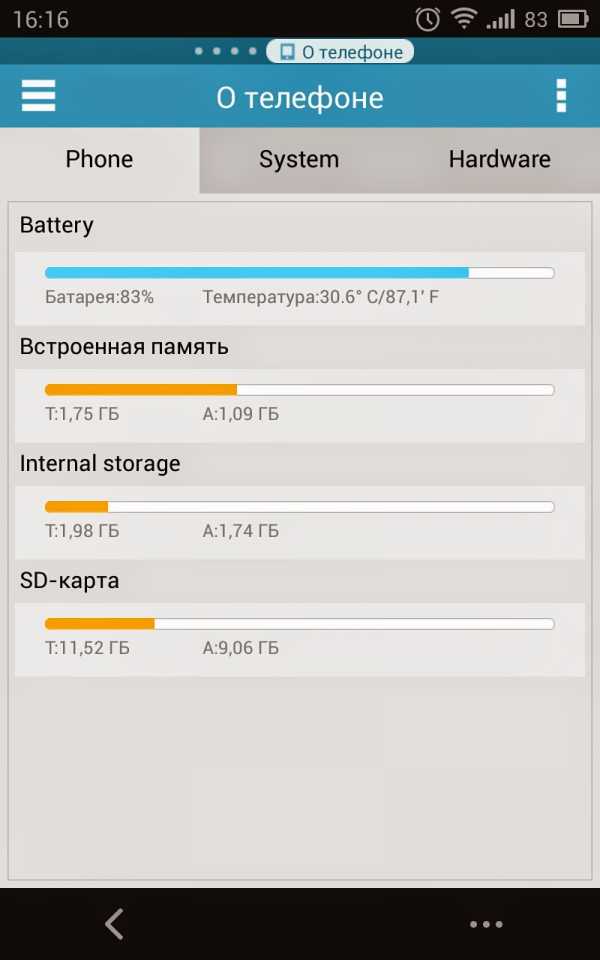Tap the cellular signal strength icon
600x960 pixels.
coord(500,19)
